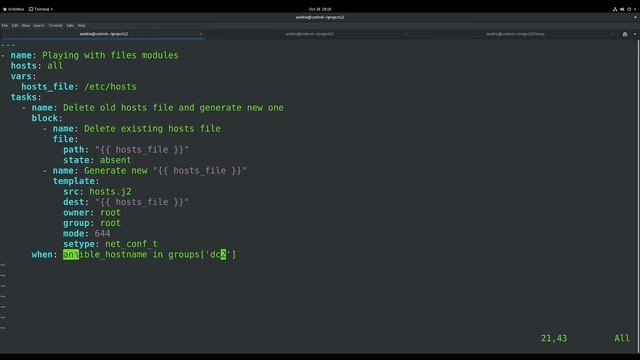Close the first terminal tab
This screenshot has width=640, height=360.
tap(200, 34)
